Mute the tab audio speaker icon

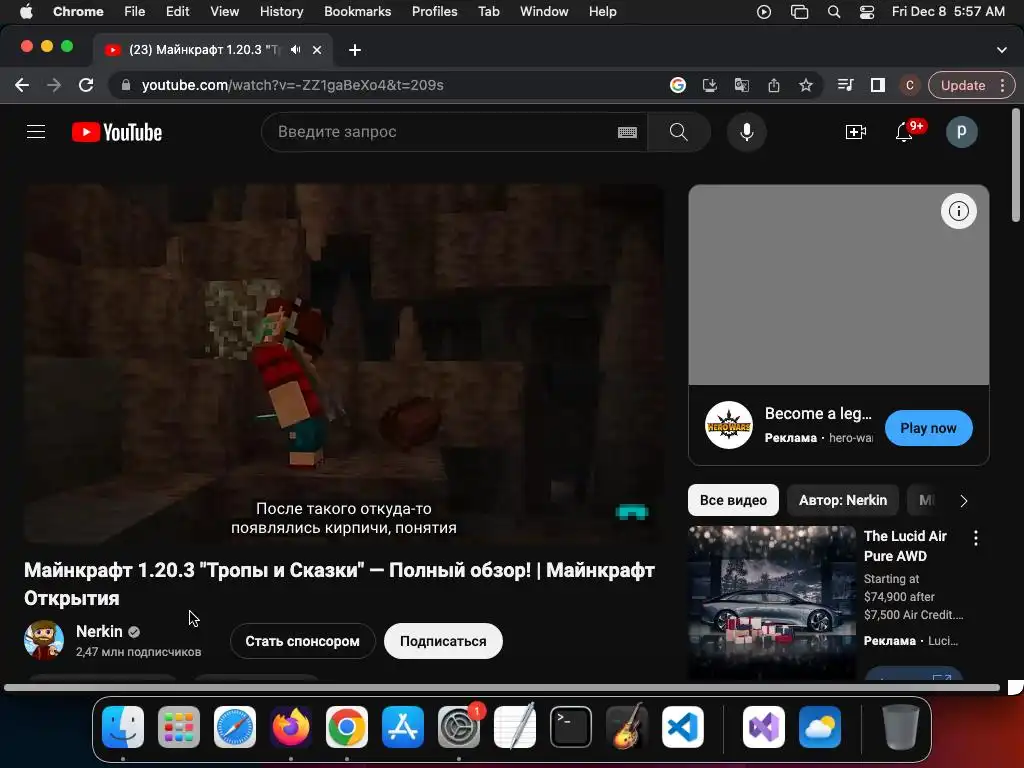296,50
